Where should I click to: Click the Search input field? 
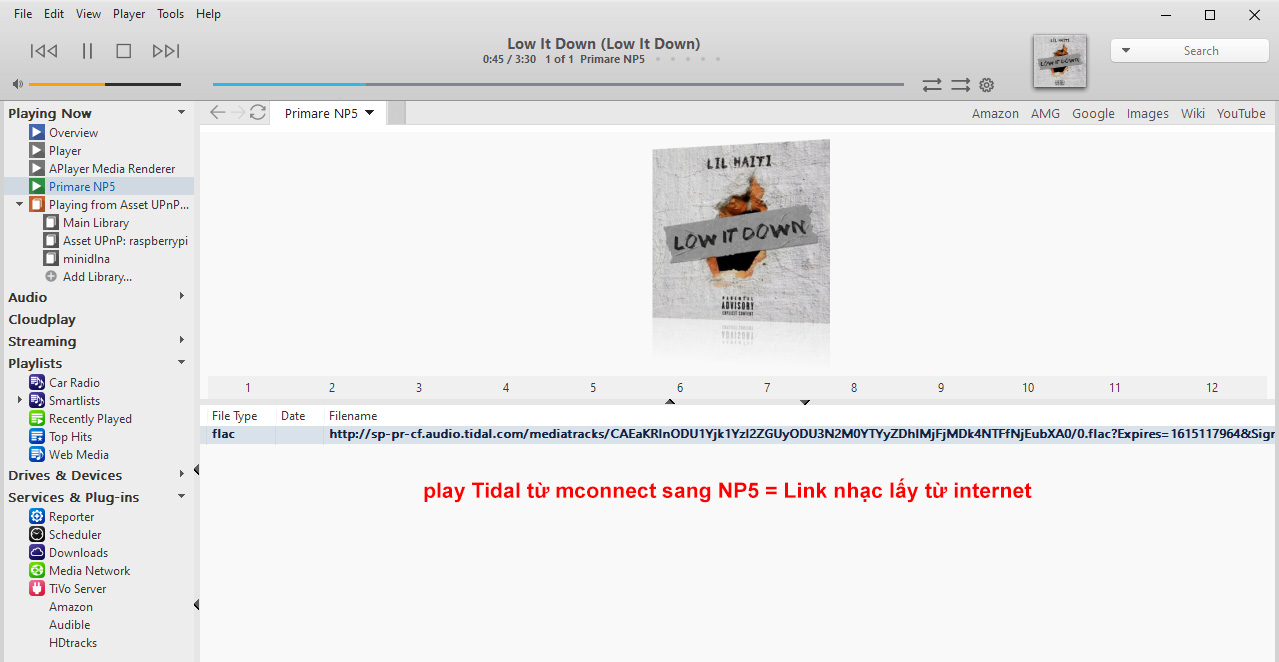pos(1200,51)
